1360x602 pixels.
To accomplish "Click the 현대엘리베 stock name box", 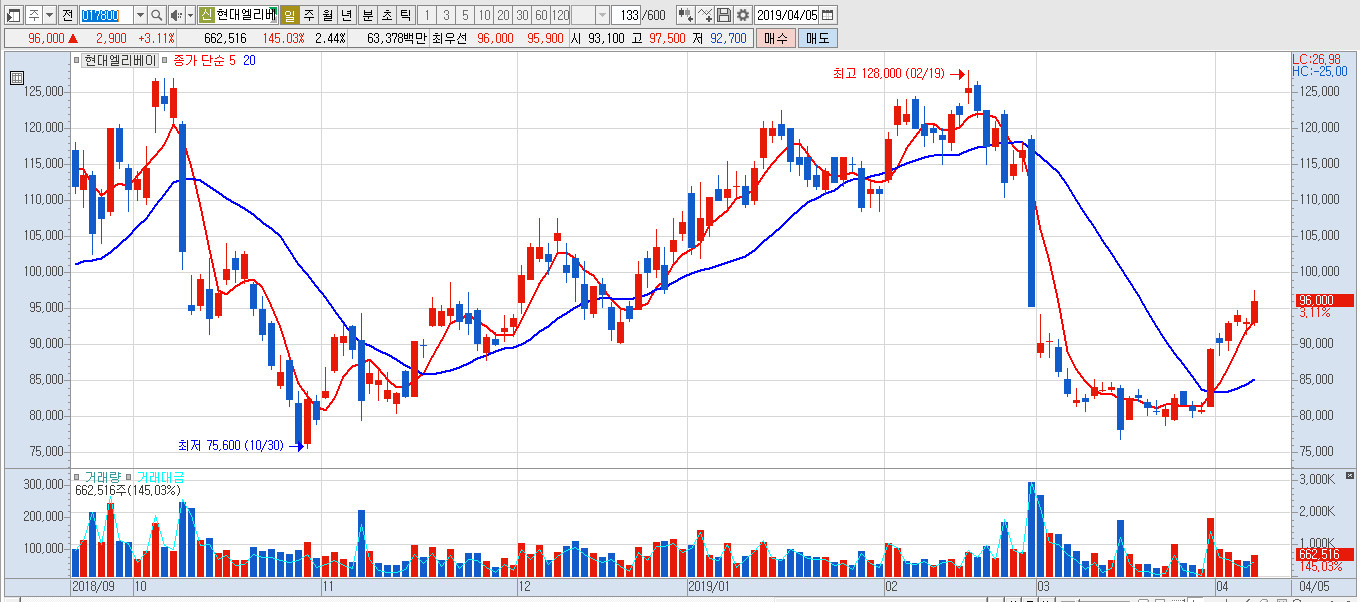I will 246,15.
